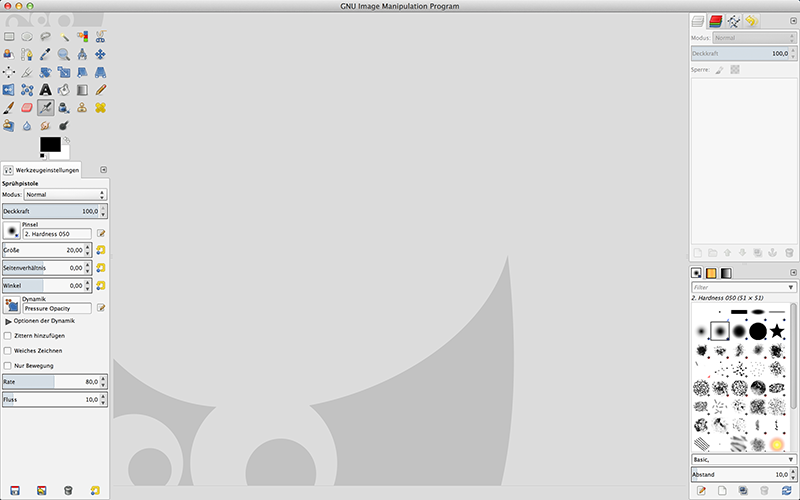Select the Cage Transform tool

point(27,90)
